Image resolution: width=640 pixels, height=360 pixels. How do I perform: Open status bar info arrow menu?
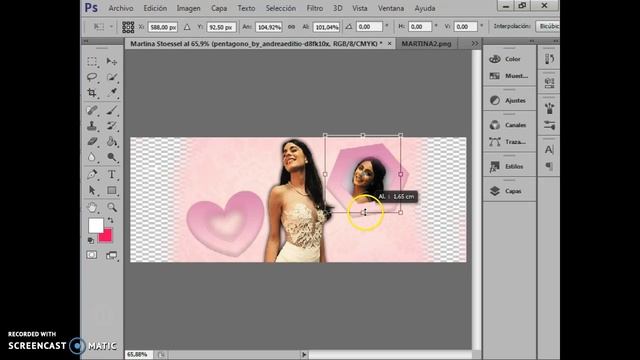tap(304, 355)
